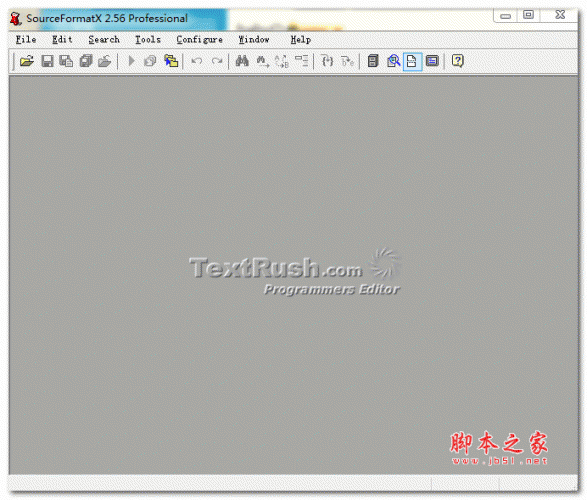Screen dimensions: 587x500
Task: Click the Go to Line icon
Action: tap(302, 61)
